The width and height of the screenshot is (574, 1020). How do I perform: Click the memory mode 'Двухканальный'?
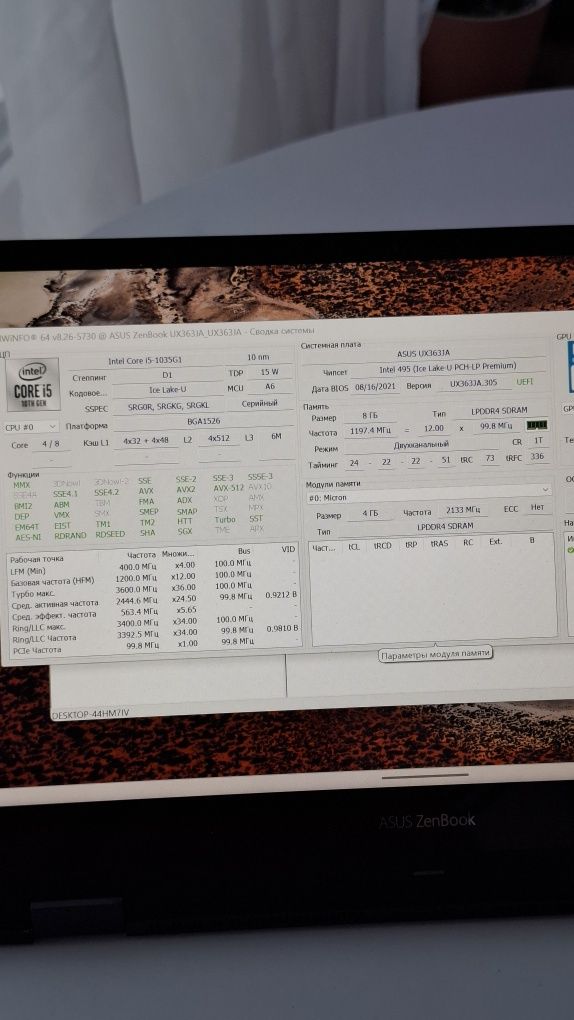pyautogui.click(x=420, y=445)
